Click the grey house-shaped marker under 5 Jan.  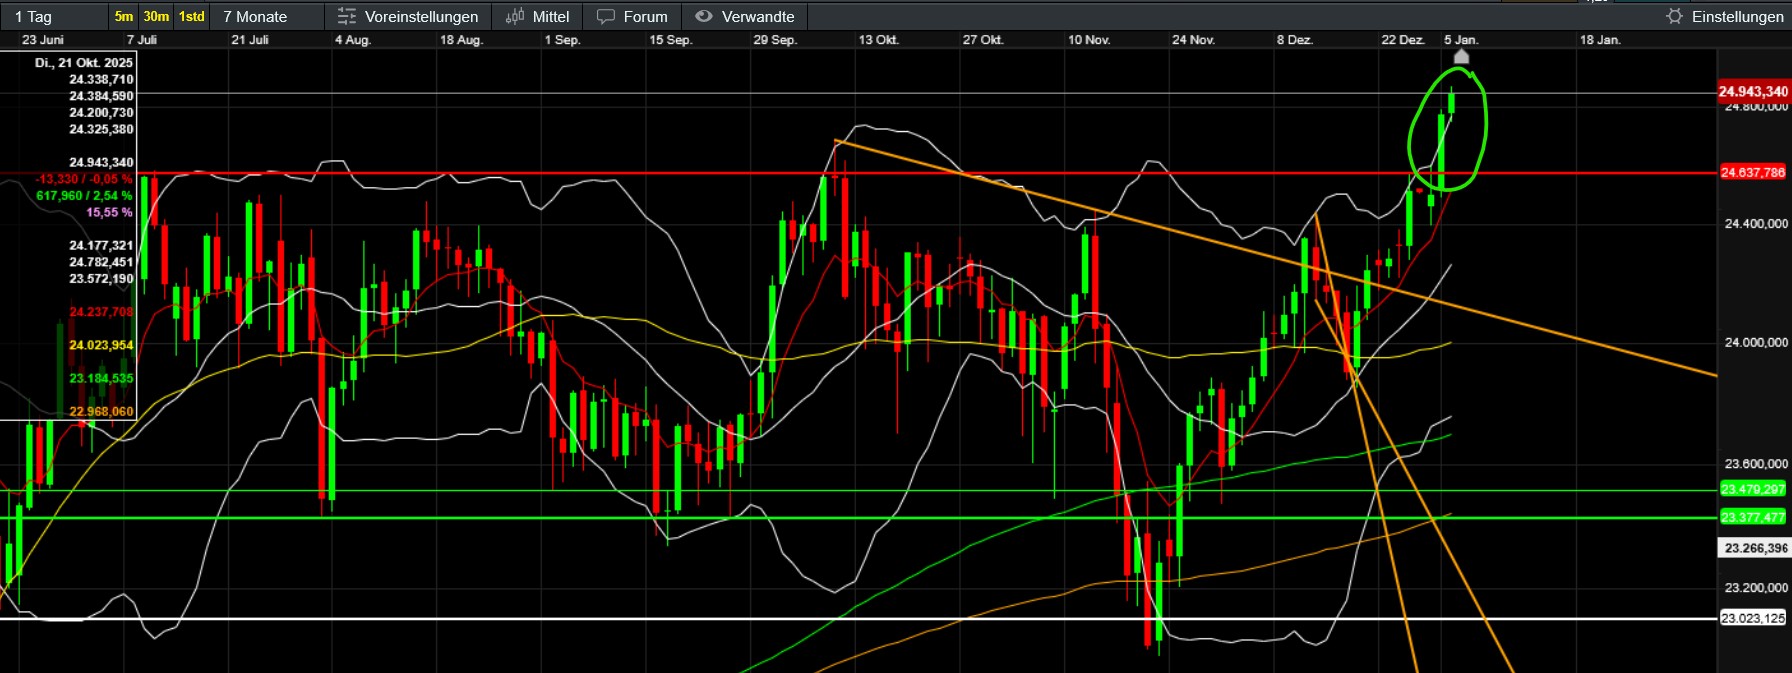click(1461, 57)
